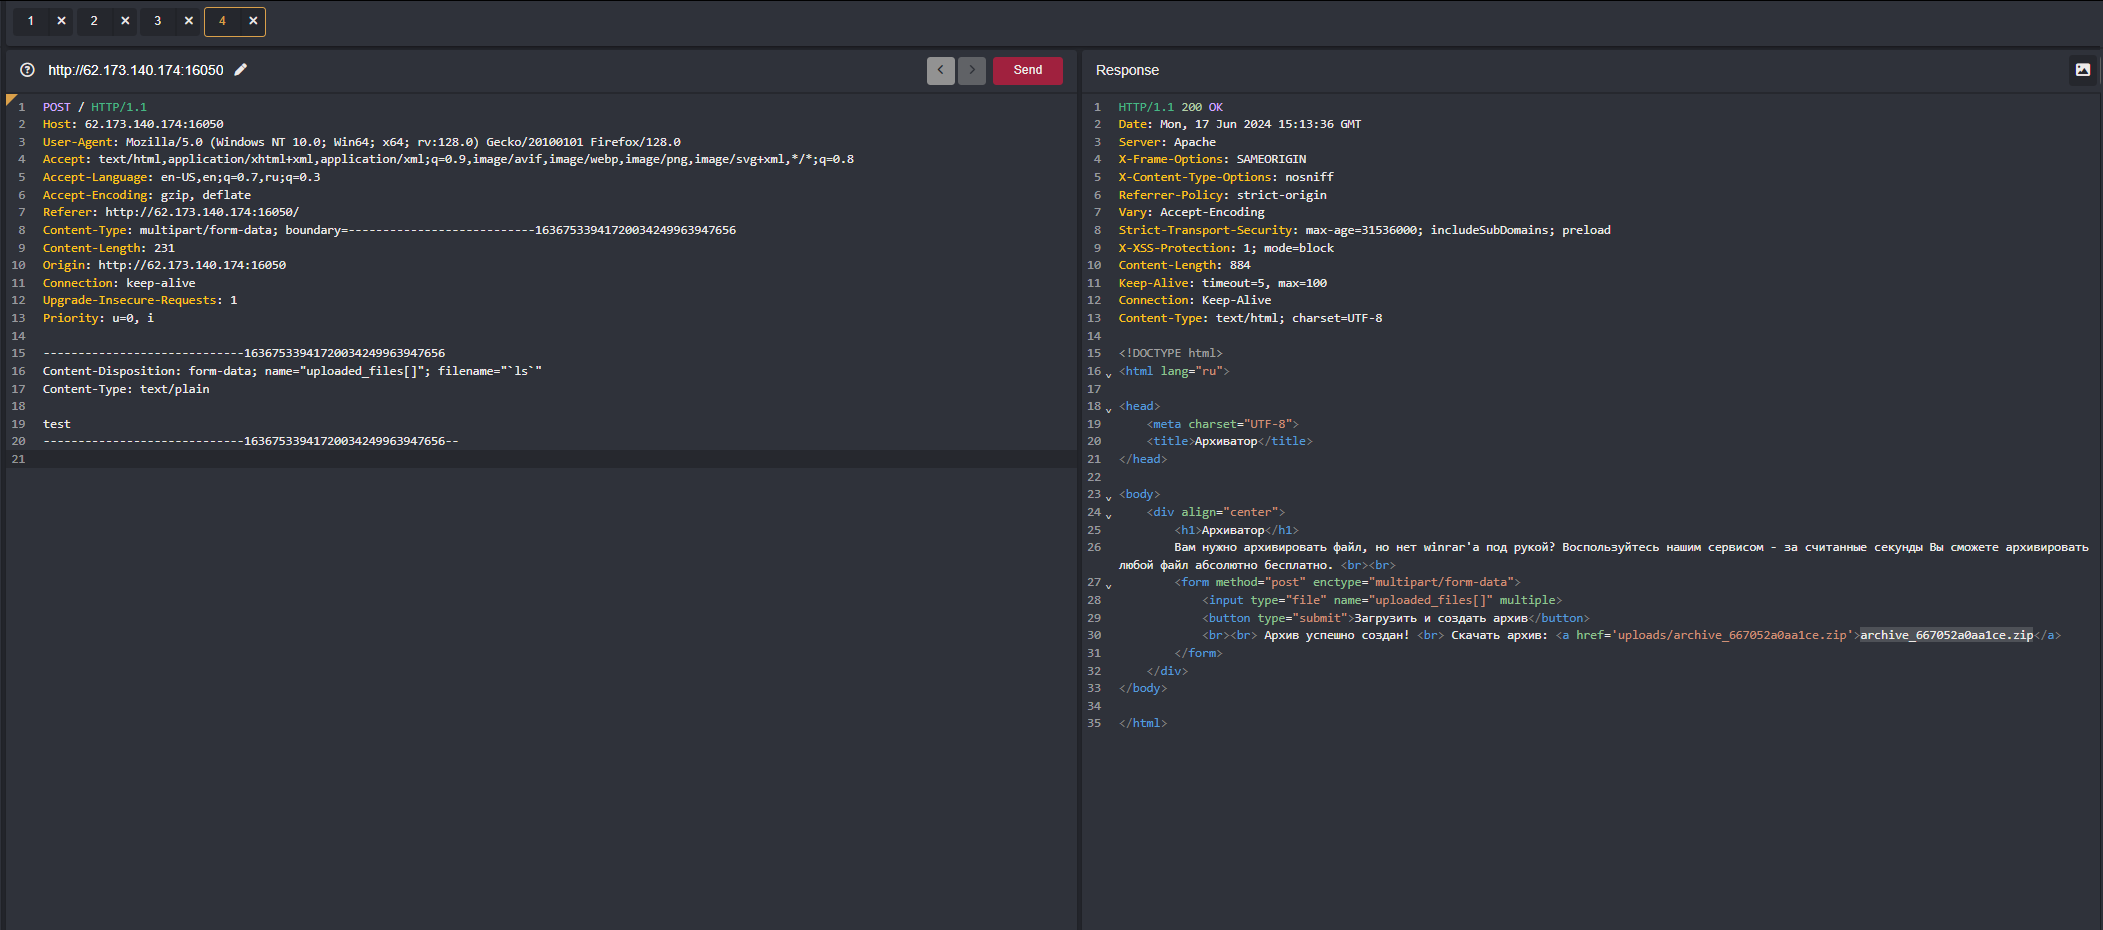This screenshot has width=2103, height=930.
Task: Click the Keep-Alive timeout header
Action: (x=1222, y=283)
